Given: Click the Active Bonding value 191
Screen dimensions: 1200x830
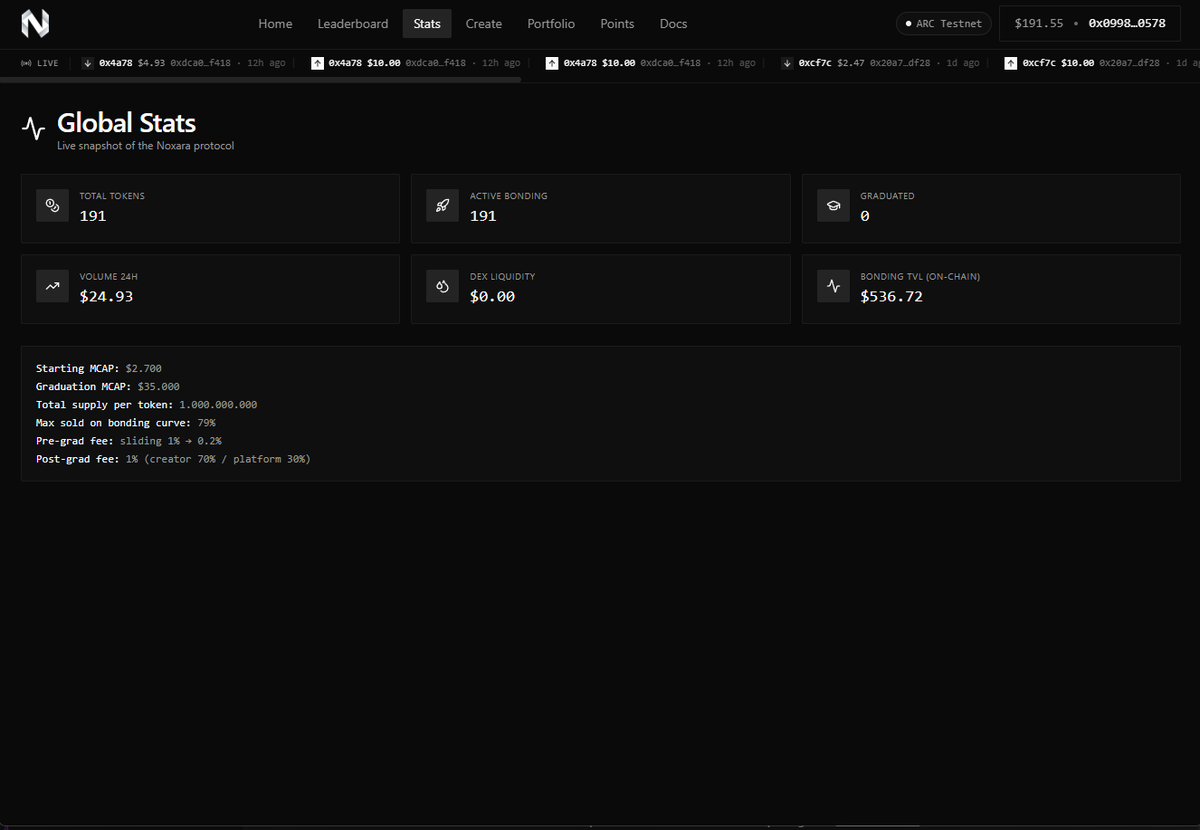Looking at the screenshot, I should 483,216.
